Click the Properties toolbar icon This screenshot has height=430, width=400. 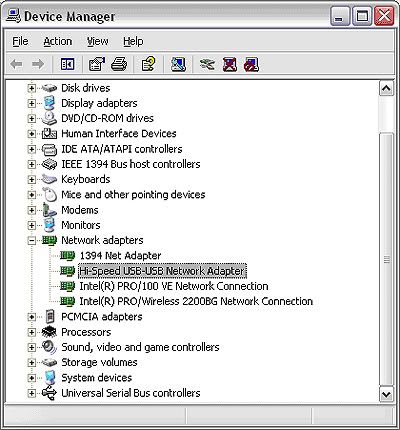click(96, 64)
